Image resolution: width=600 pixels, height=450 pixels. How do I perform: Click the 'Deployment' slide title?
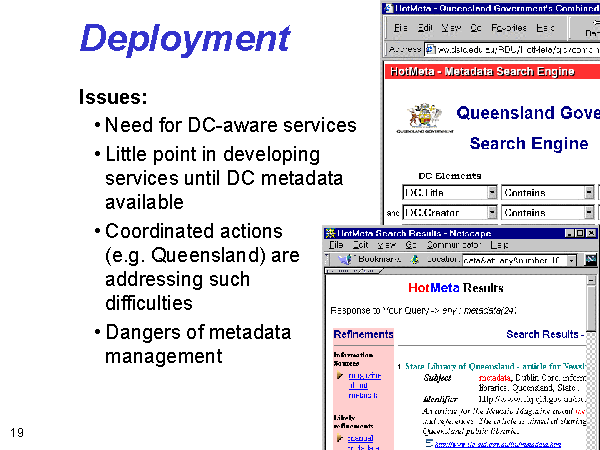(184, 38)
